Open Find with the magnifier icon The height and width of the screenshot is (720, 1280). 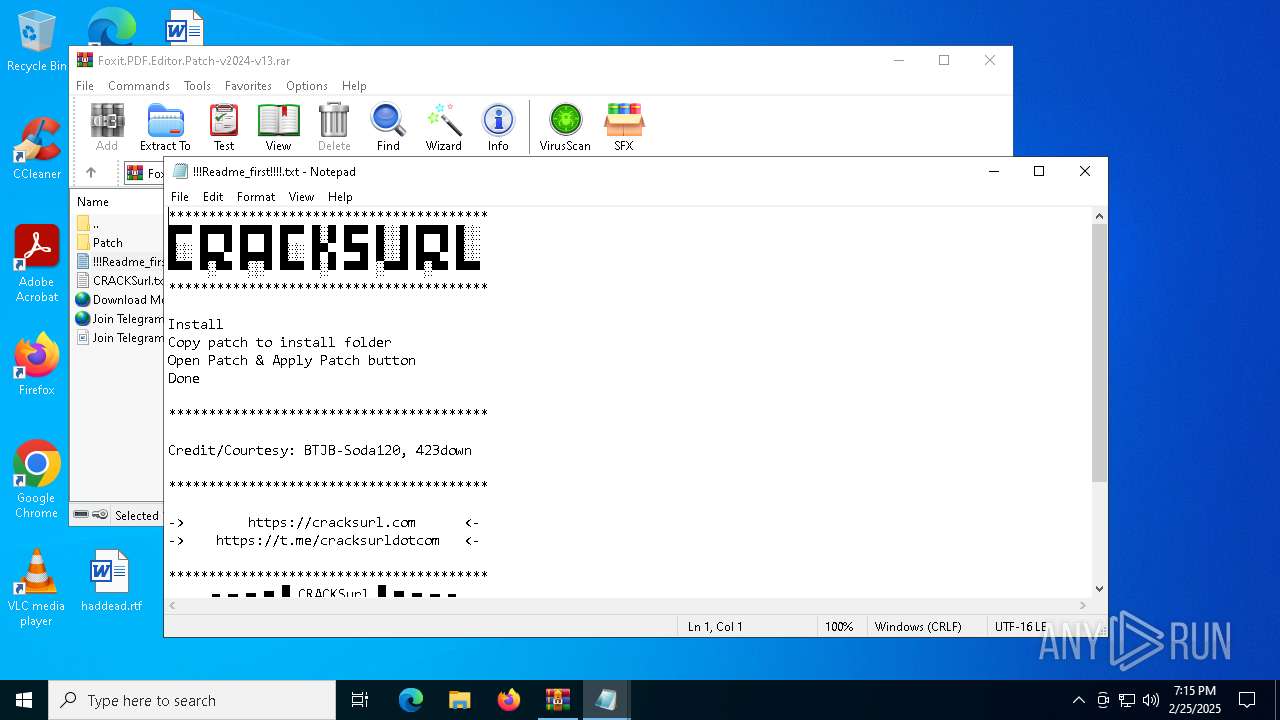pos(388,127)
